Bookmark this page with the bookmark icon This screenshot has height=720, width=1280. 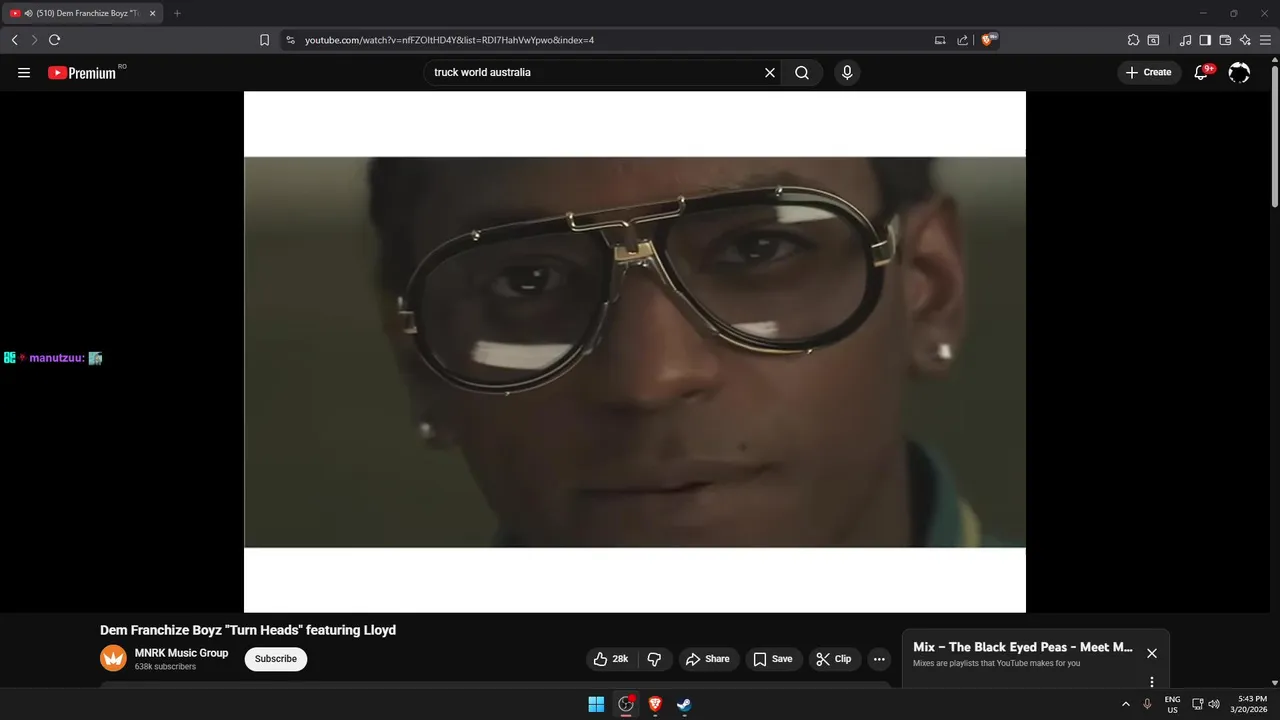click(x=264, y=40)
